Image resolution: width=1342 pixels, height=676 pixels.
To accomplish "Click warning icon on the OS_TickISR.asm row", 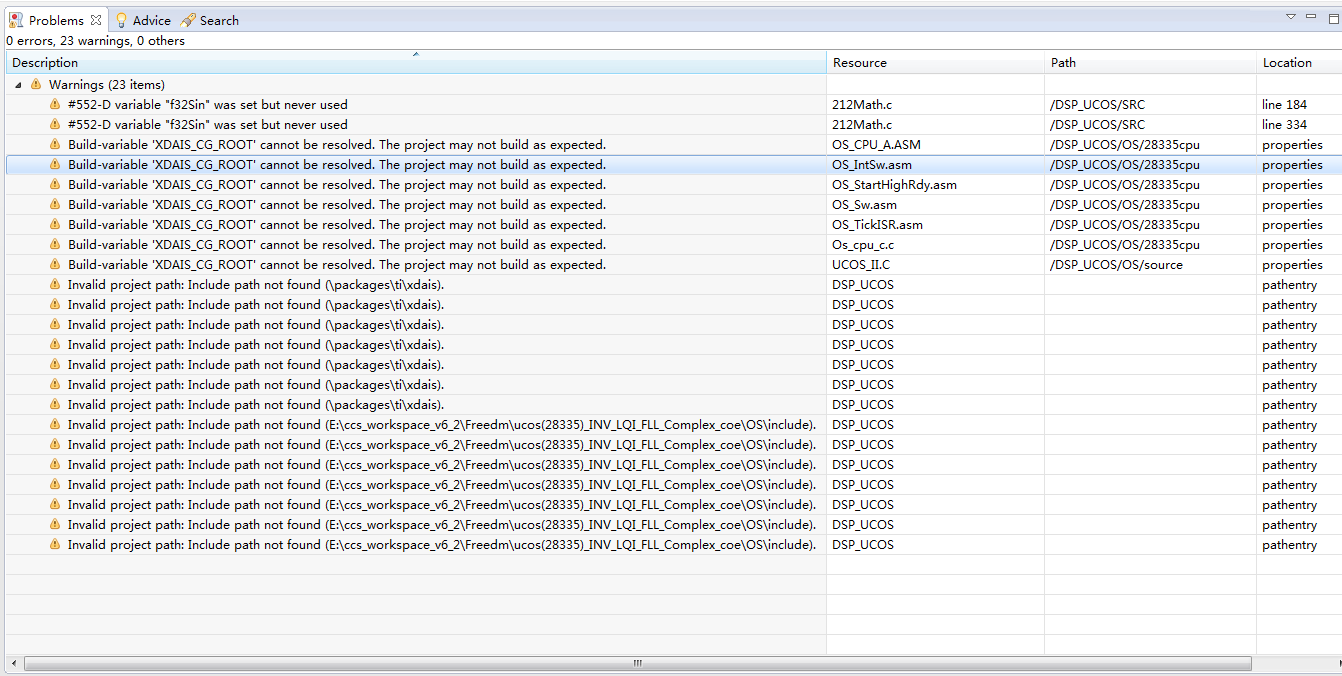I will click(x=55, y=225).
